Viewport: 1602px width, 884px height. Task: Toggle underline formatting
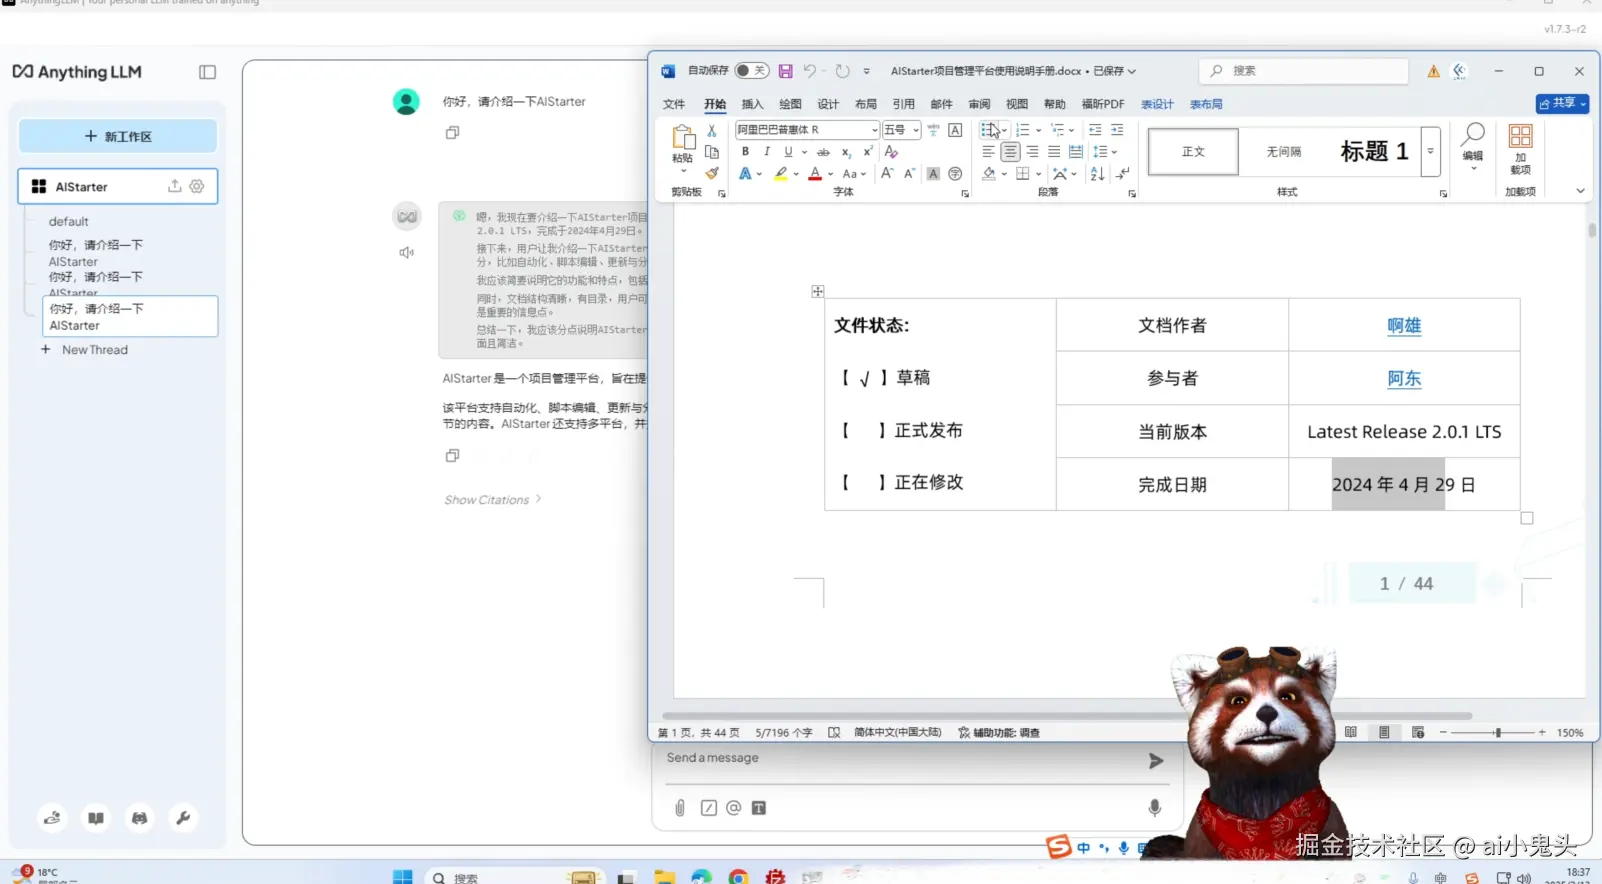click(x=788, y=152)
